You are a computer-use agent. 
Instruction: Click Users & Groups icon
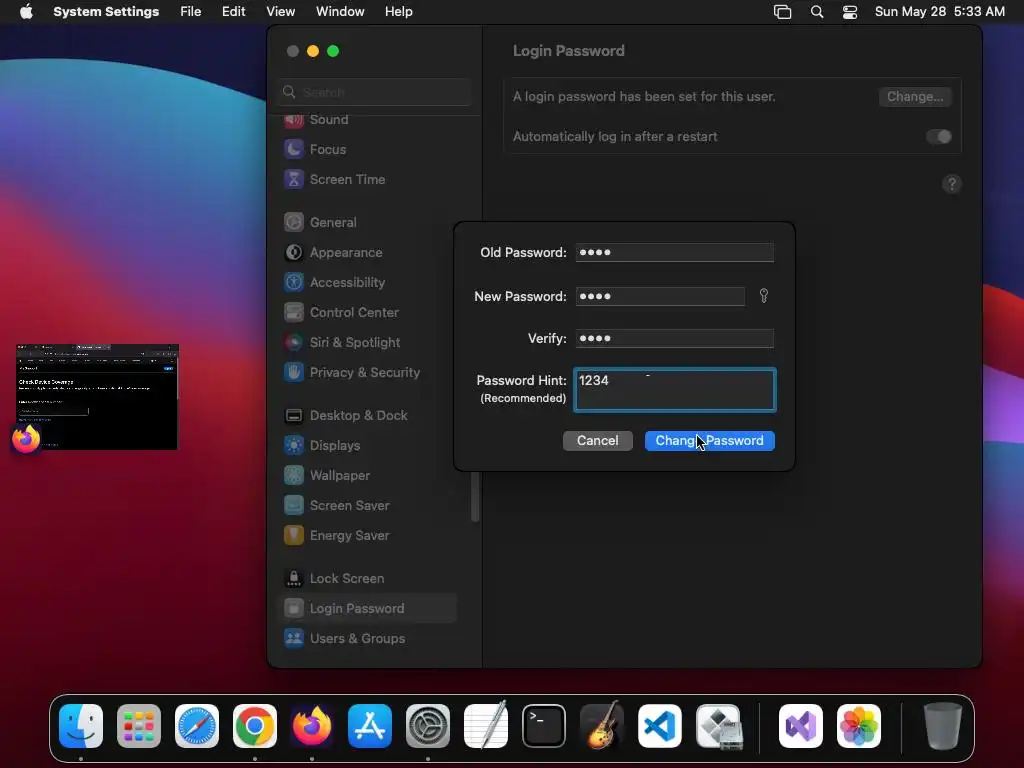click(x=294, y=638)
